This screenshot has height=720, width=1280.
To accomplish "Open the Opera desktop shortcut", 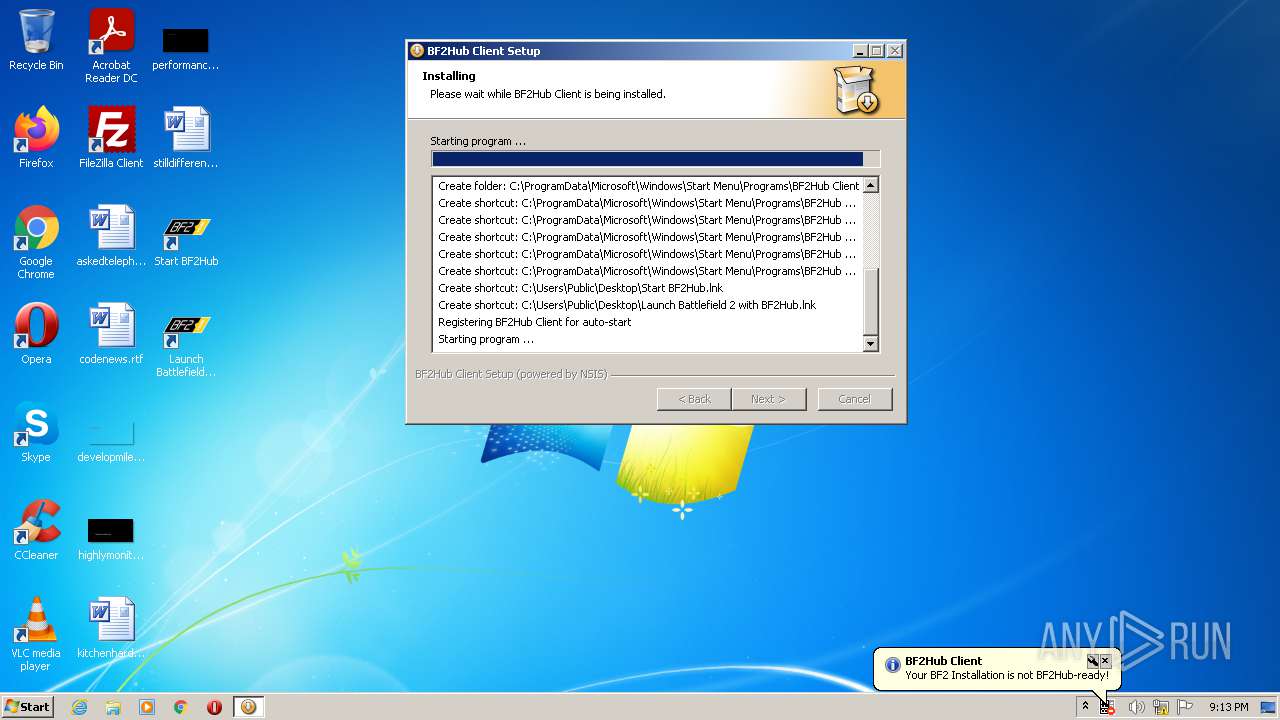I will coord(36,334).
